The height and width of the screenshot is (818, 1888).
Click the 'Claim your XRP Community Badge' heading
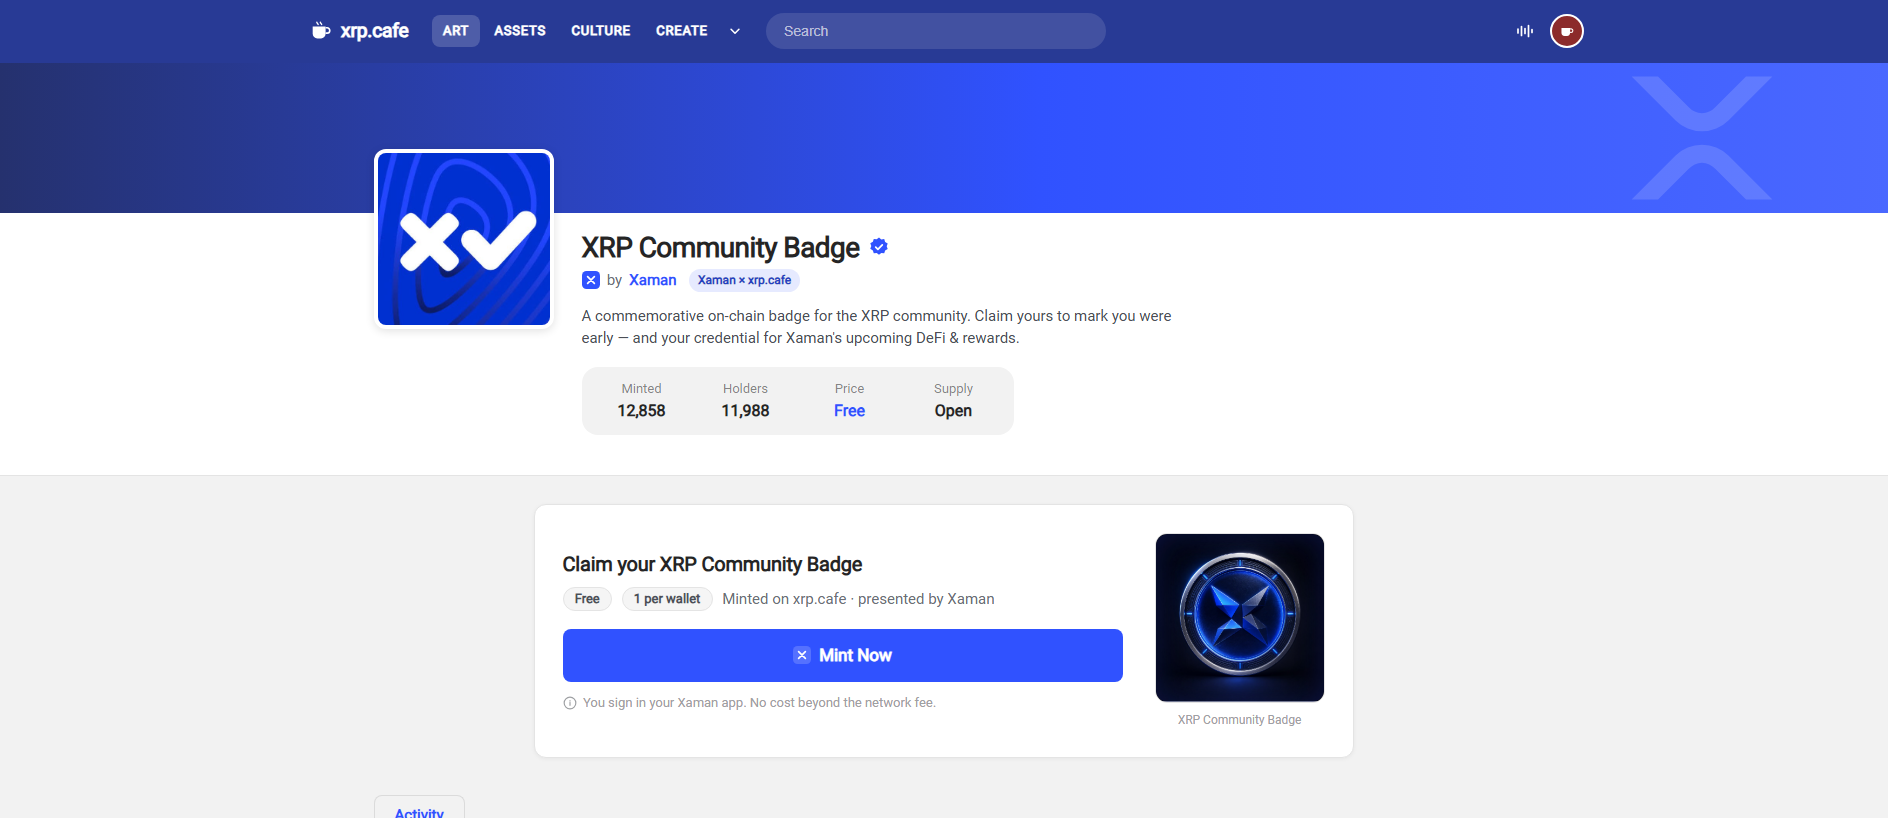pos(712,564)
